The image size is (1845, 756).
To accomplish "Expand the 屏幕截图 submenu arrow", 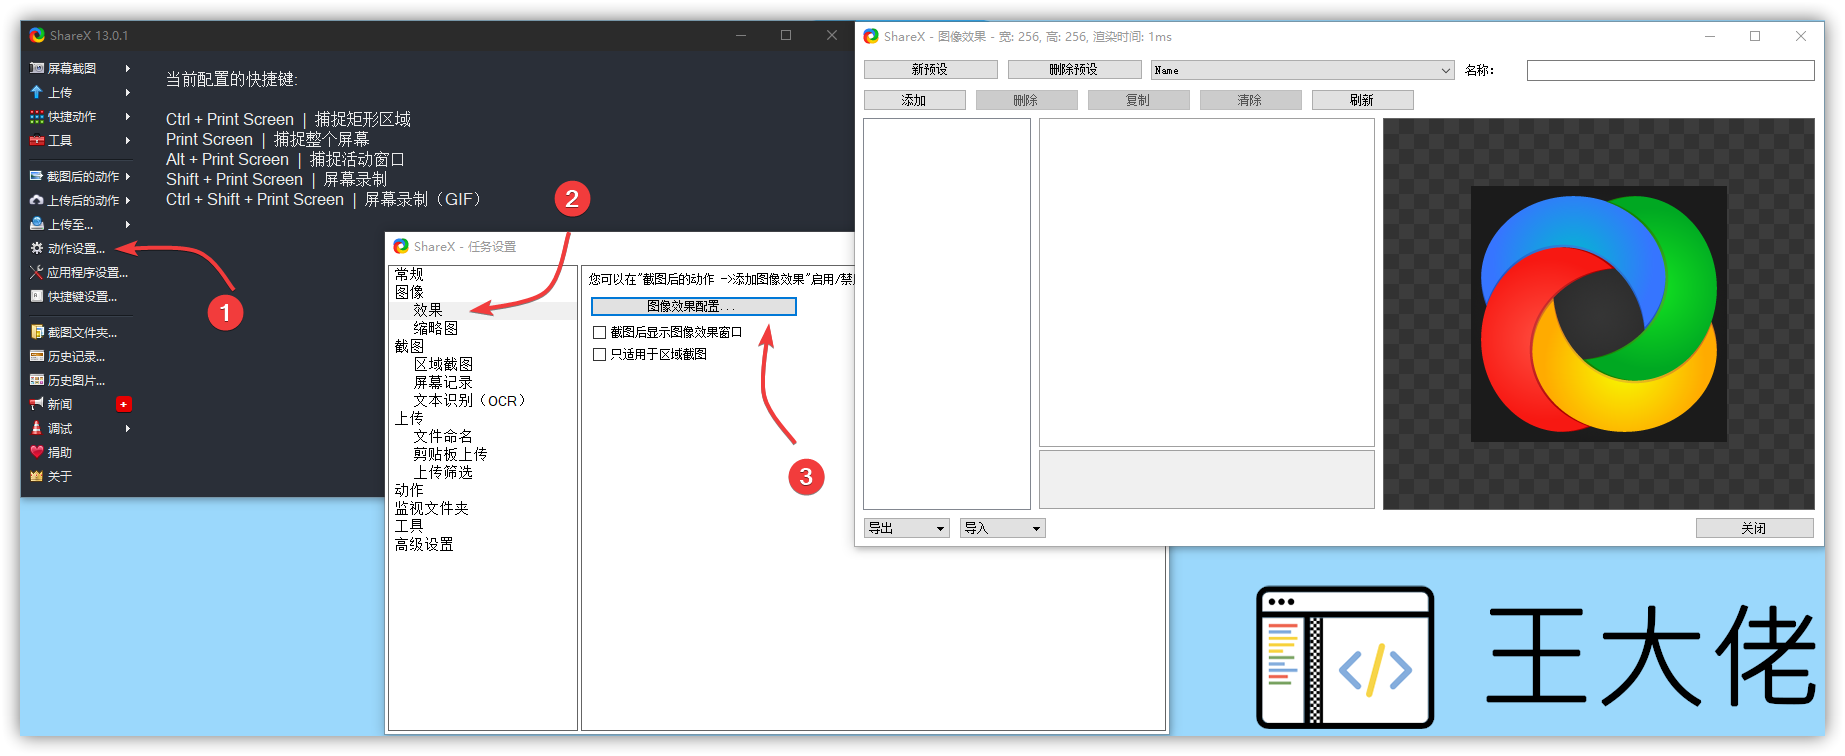I will [x=127, y=68].
